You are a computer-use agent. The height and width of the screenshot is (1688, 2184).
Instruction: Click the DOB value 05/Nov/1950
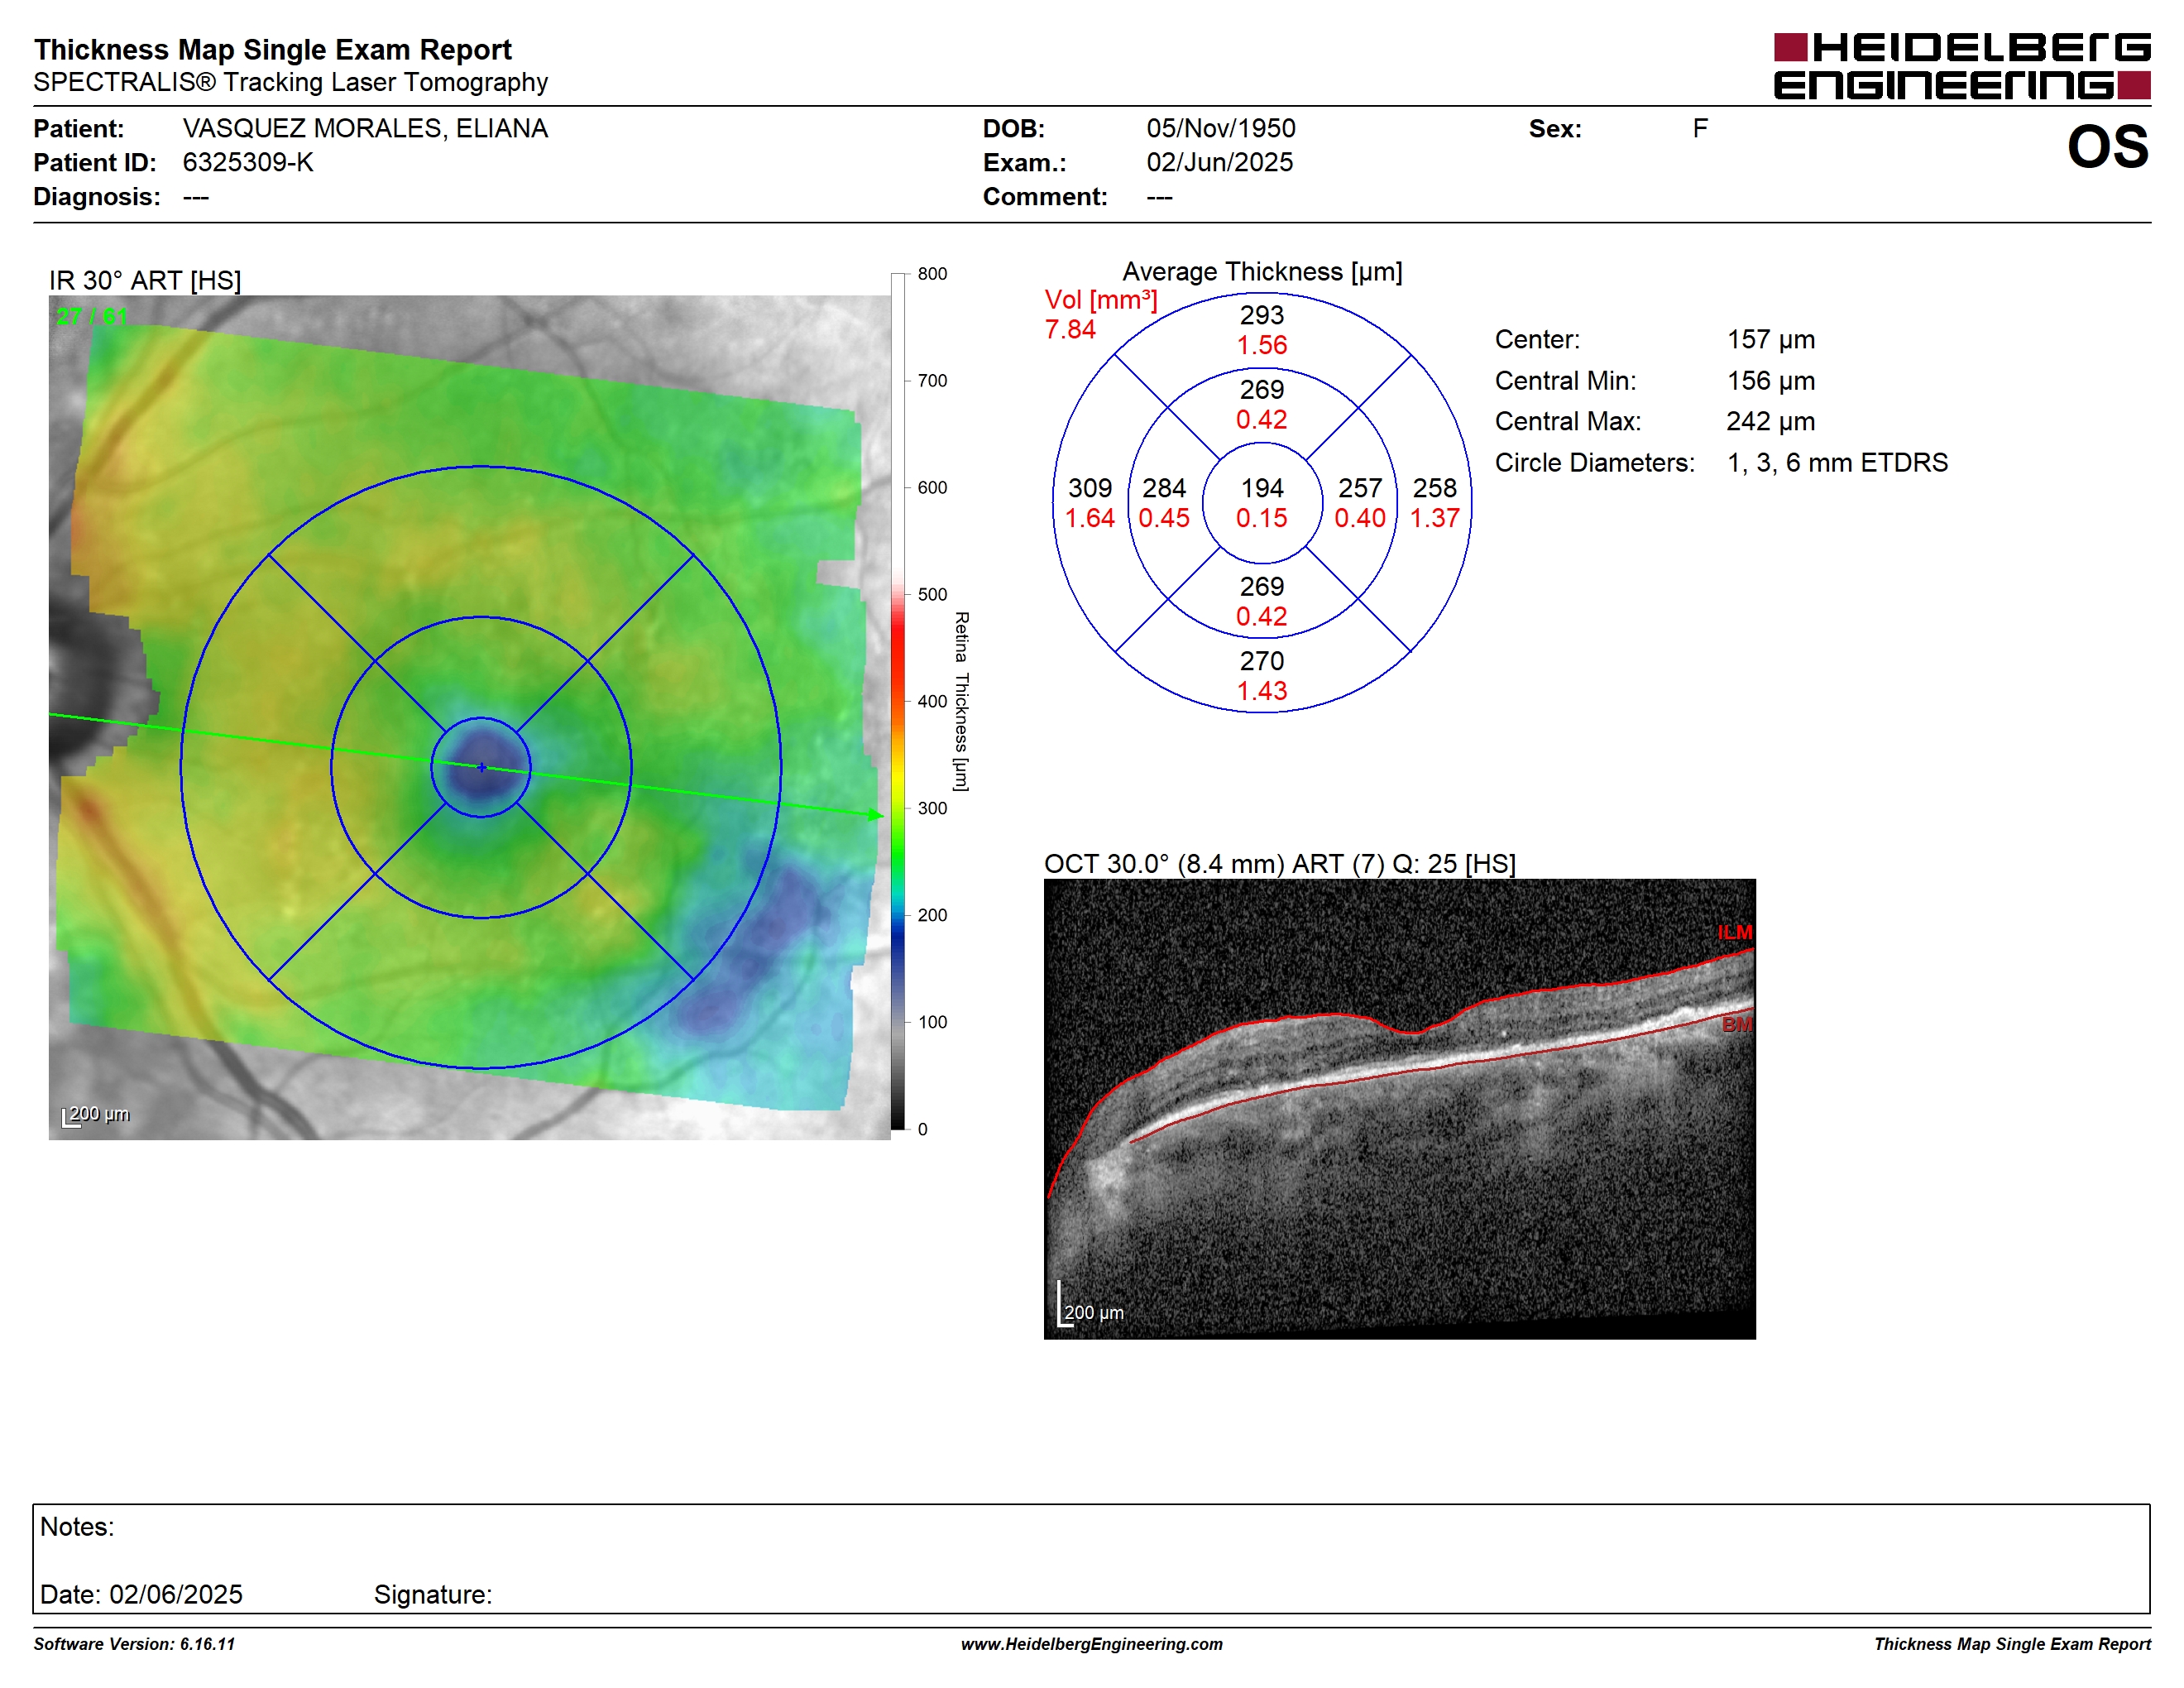point(1220,129)
